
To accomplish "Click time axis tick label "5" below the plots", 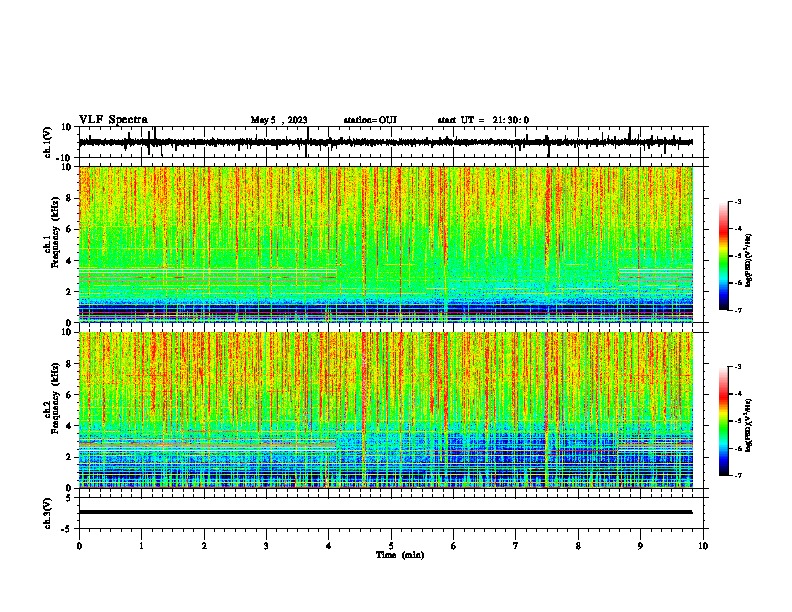I will [x=391, y=546].
